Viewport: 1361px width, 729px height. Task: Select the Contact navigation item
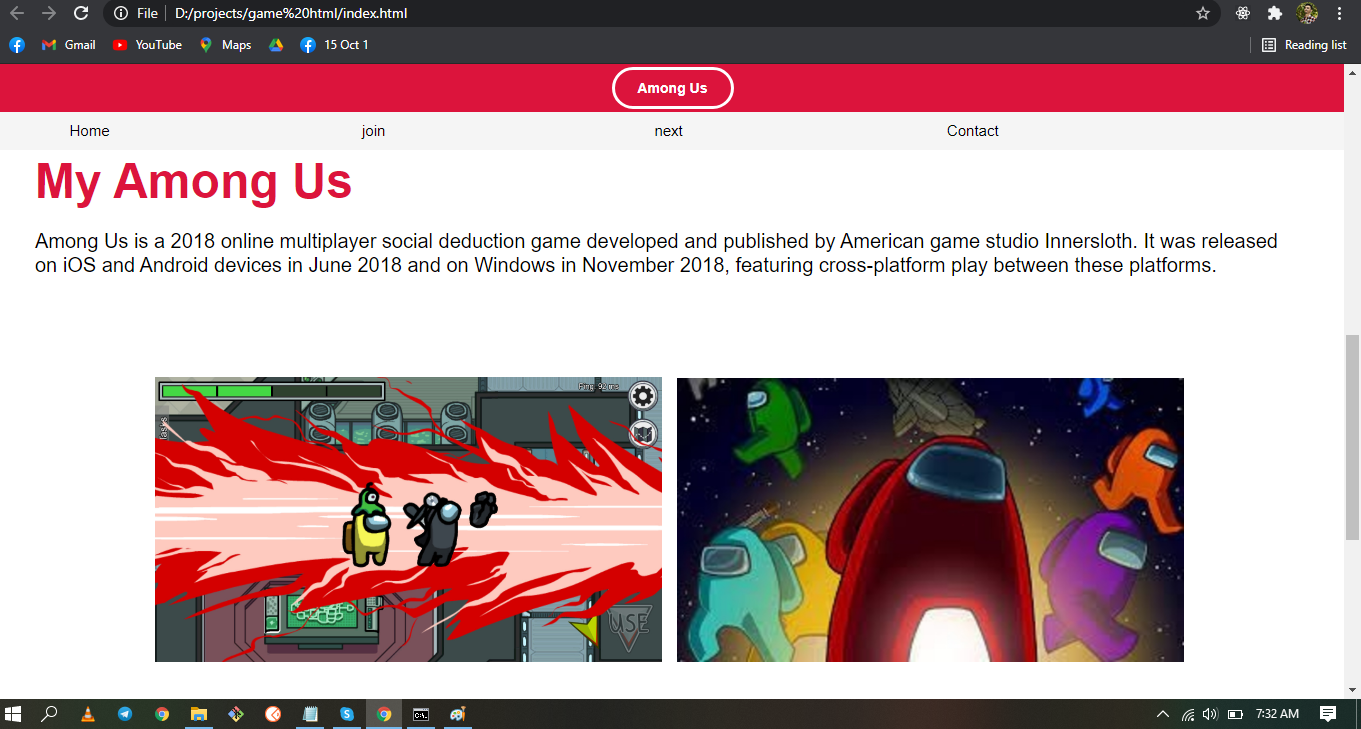tap(972, 131)
